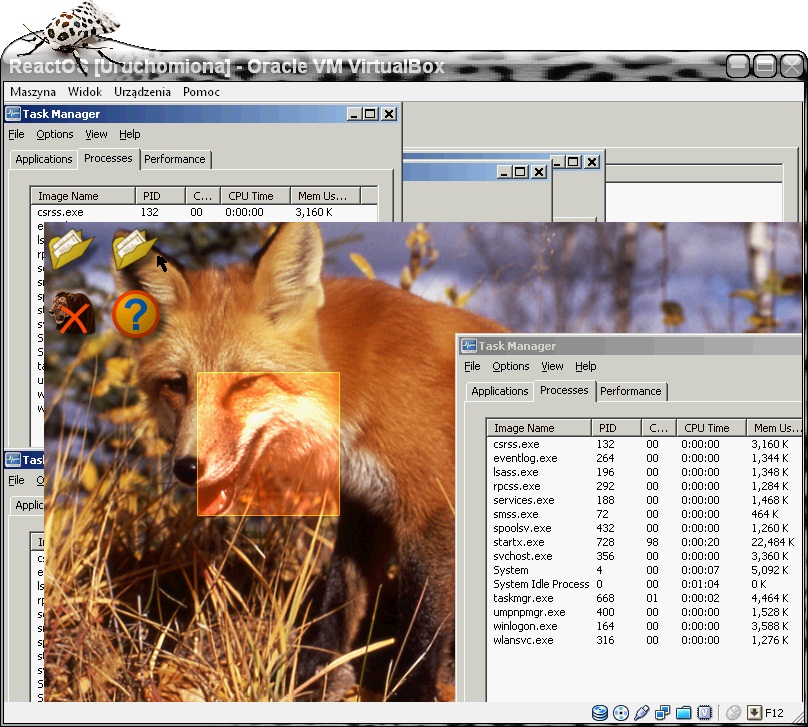This screenshot has width=808, height=727.
Task: Click the bear icon with red X
Action: pyautogui.click(x=72, y=313)
